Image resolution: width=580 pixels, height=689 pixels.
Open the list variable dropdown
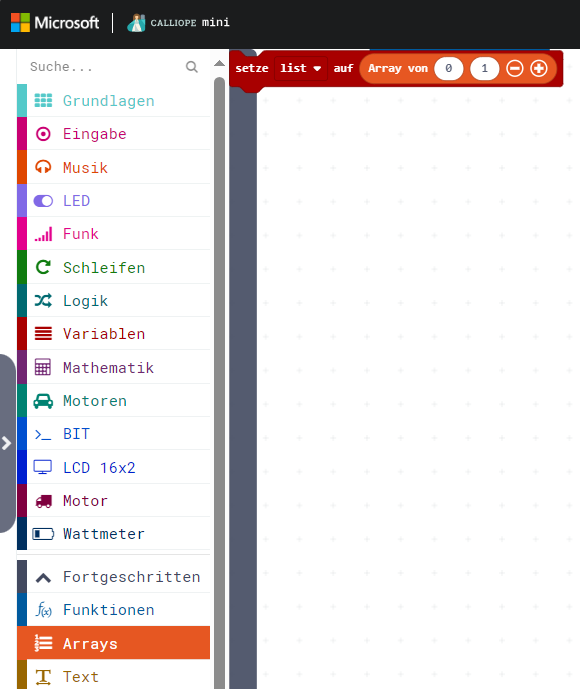click(301, 69)
